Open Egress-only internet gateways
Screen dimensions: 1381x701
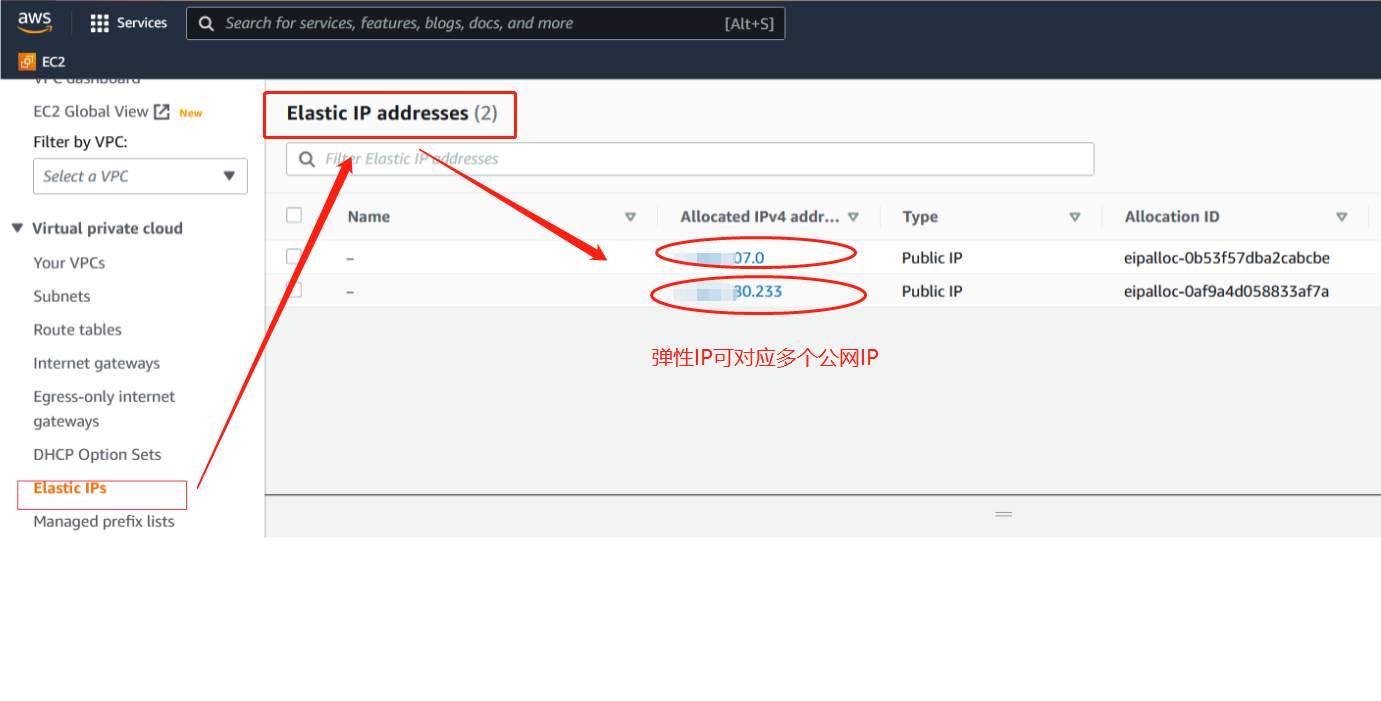(104, 409)
